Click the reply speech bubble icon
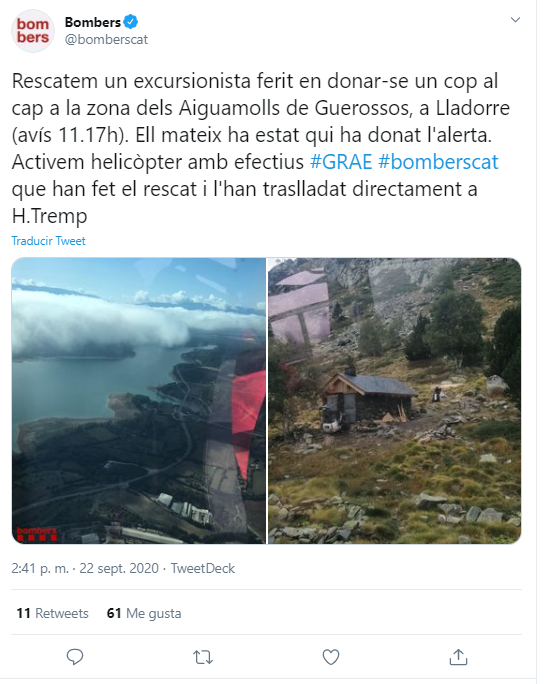Viewport: 549px width, 684px height. point(75,657)
